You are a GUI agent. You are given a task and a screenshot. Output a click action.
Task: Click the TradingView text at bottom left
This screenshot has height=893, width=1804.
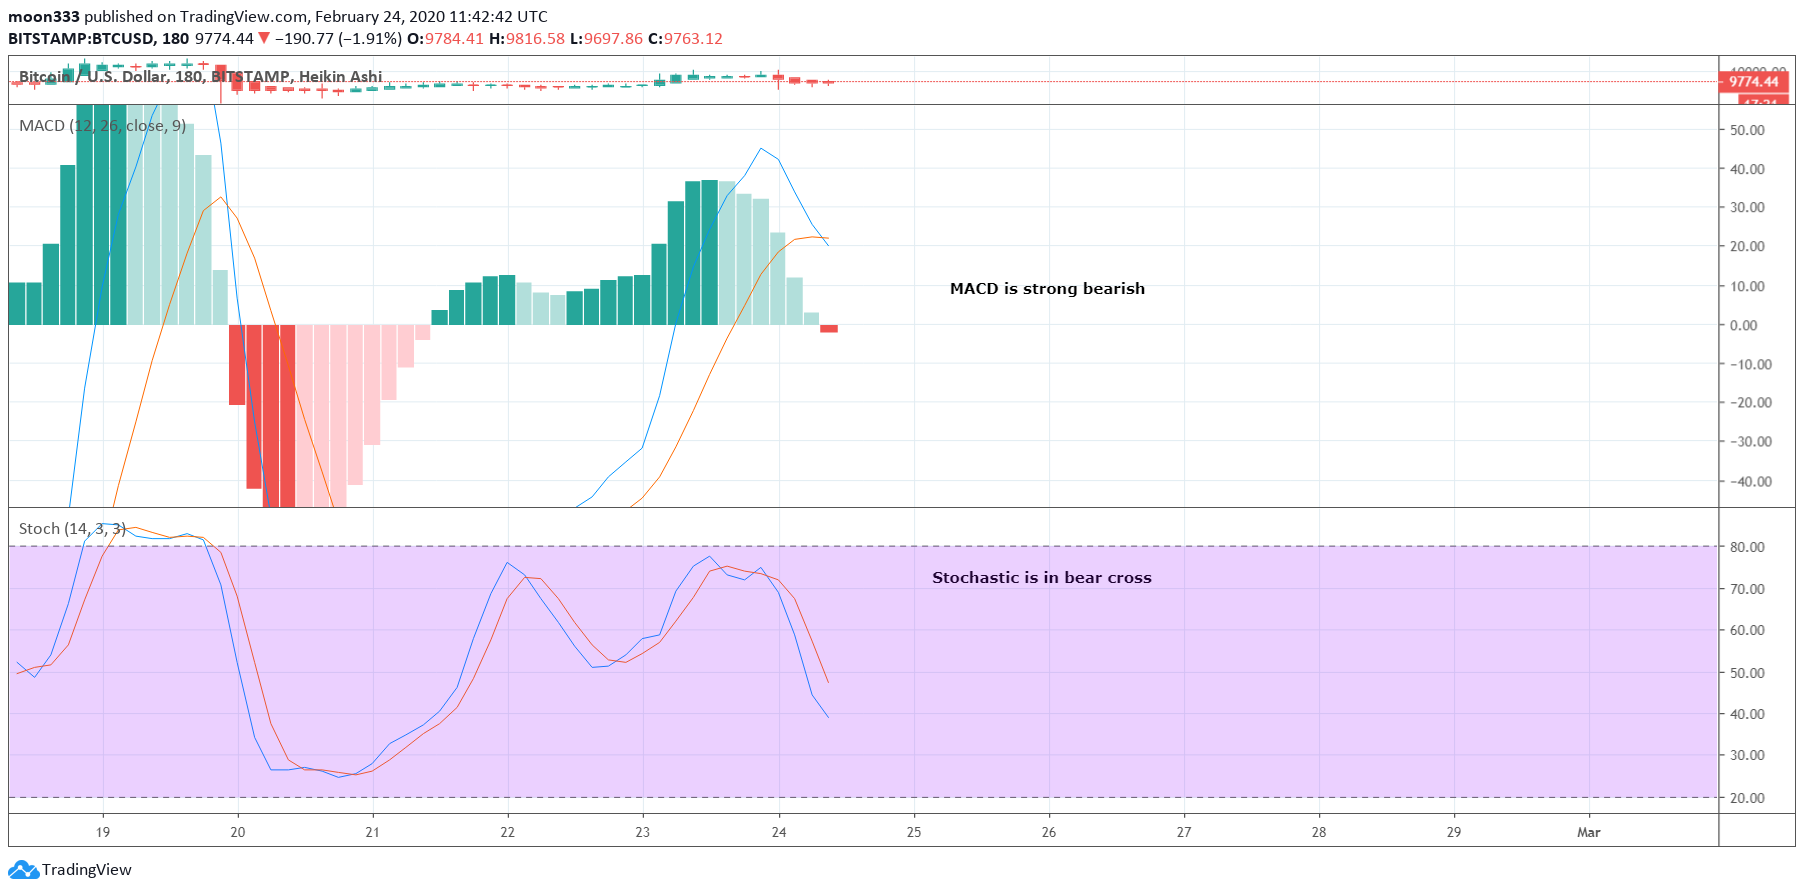click(86, 870)
